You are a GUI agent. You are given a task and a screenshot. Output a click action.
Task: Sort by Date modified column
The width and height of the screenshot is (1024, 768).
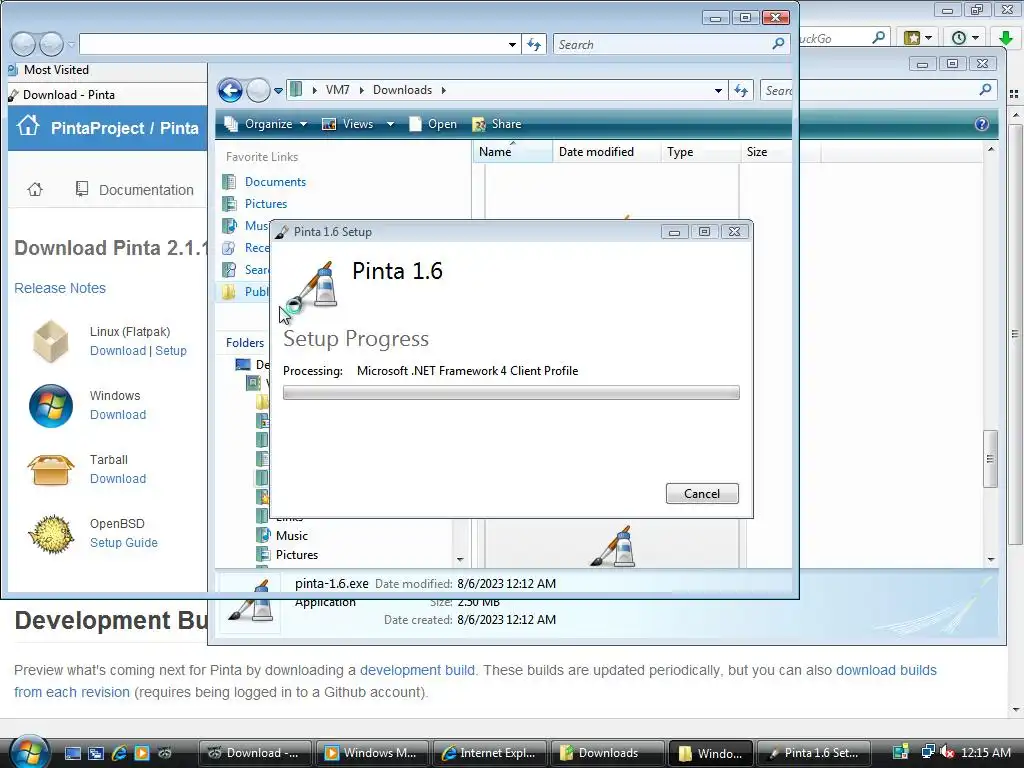[x=606, y=152]
